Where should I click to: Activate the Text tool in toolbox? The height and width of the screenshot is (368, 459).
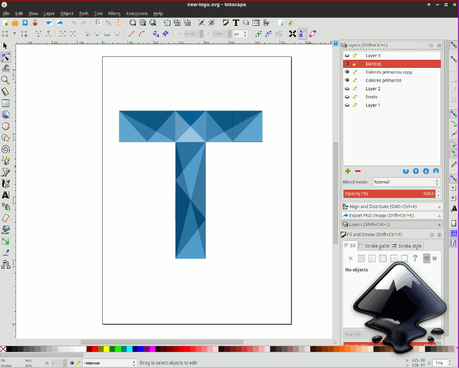5,195
